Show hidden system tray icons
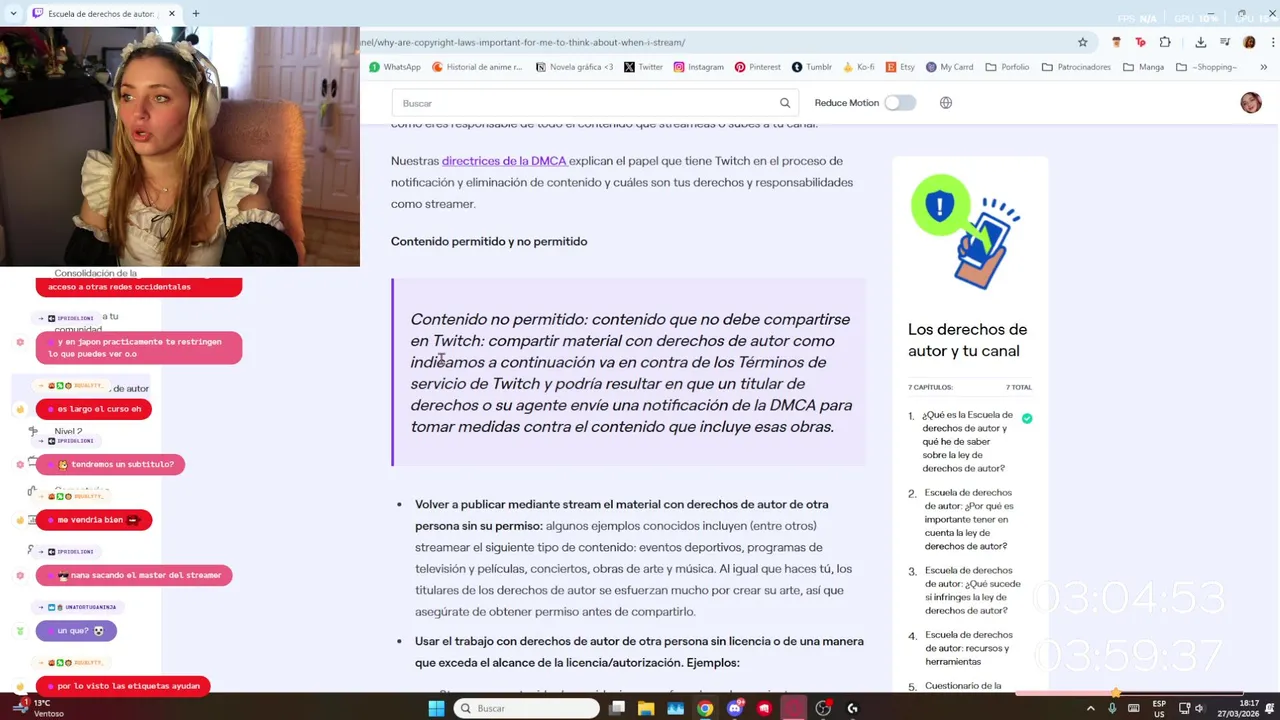Screen dimensions: 1280x720 pos(1091,708)
